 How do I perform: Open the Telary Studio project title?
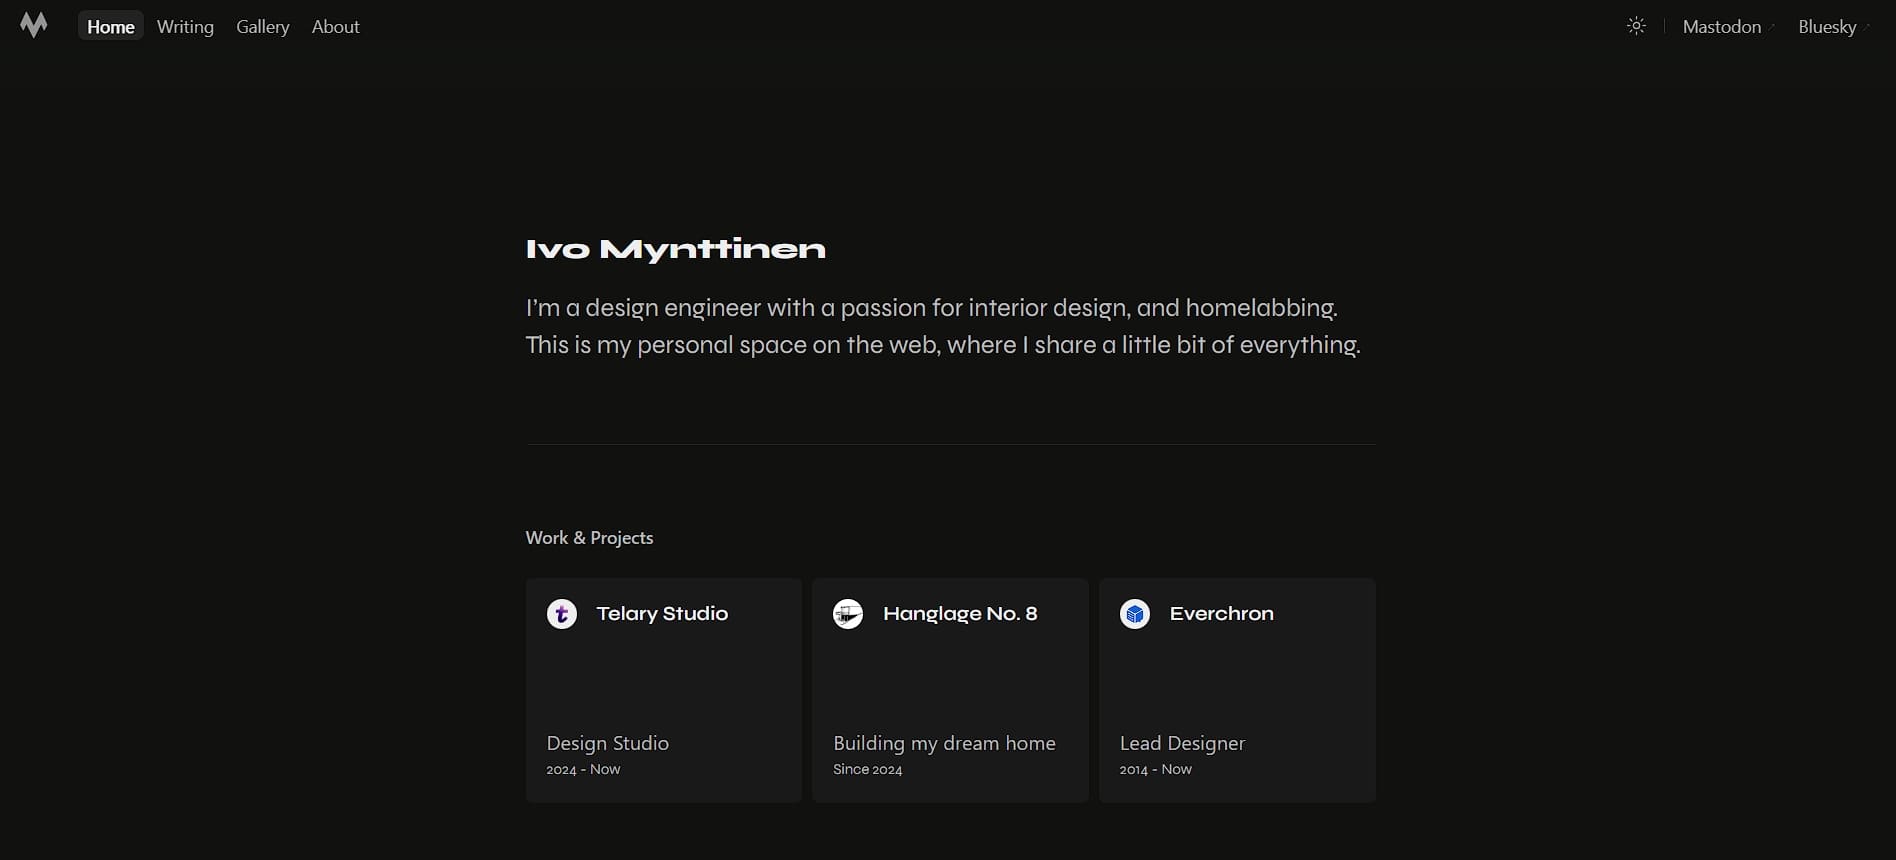tap(662, 614)
